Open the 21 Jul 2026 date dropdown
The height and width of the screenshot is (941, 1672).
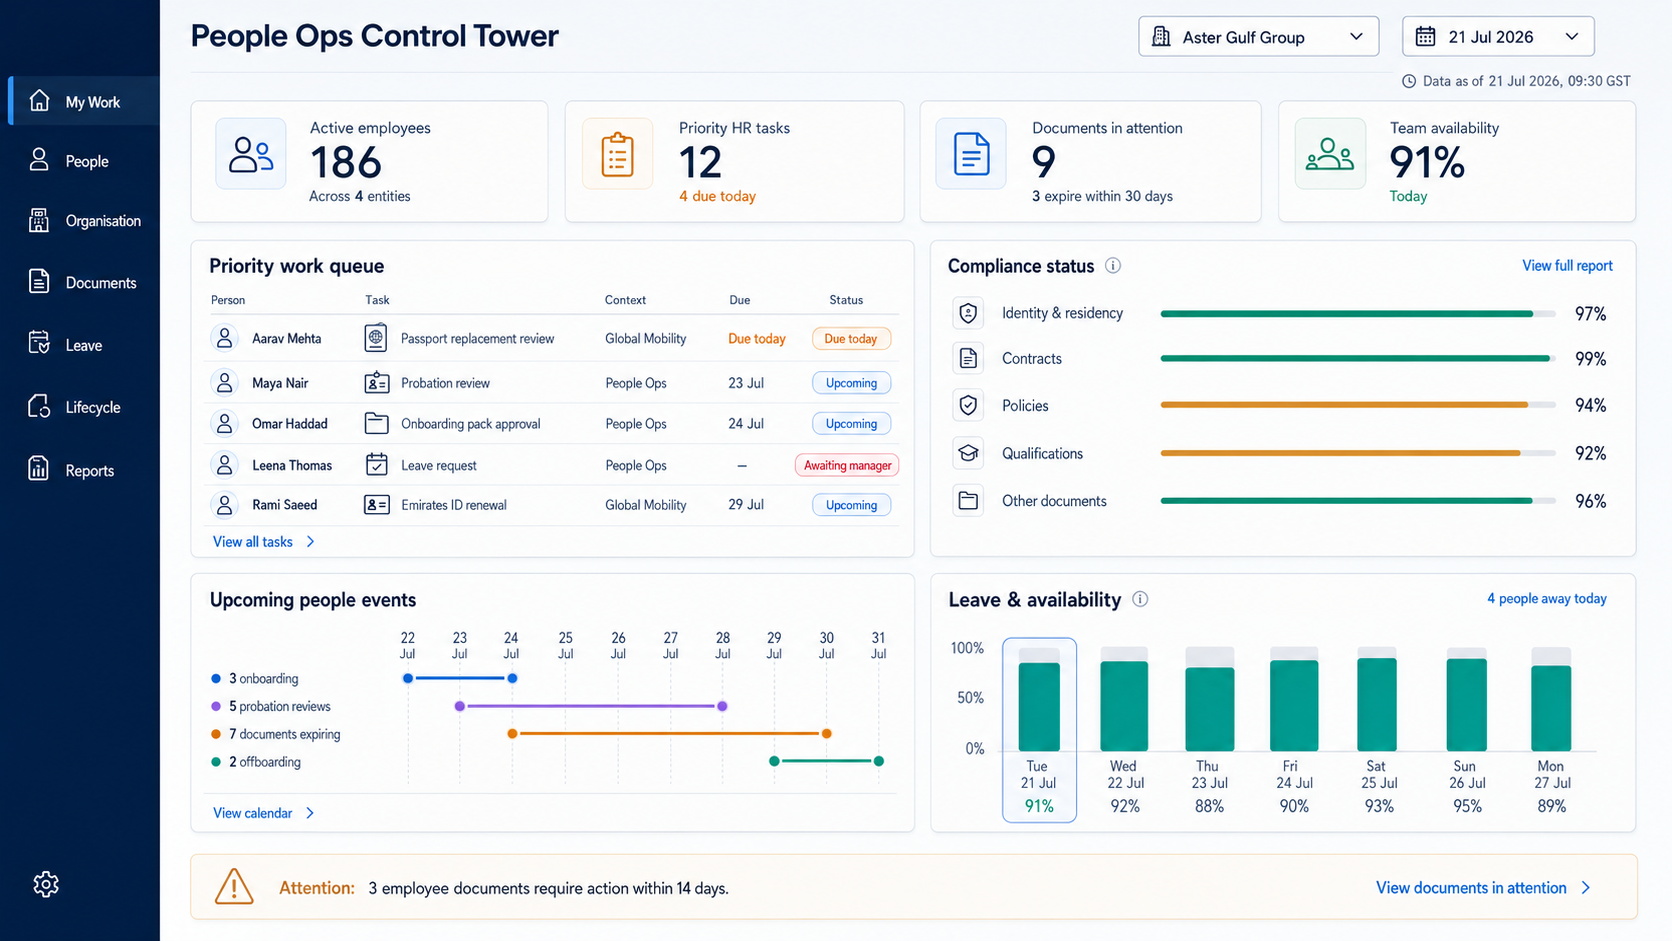click(x=1498, y=37)
